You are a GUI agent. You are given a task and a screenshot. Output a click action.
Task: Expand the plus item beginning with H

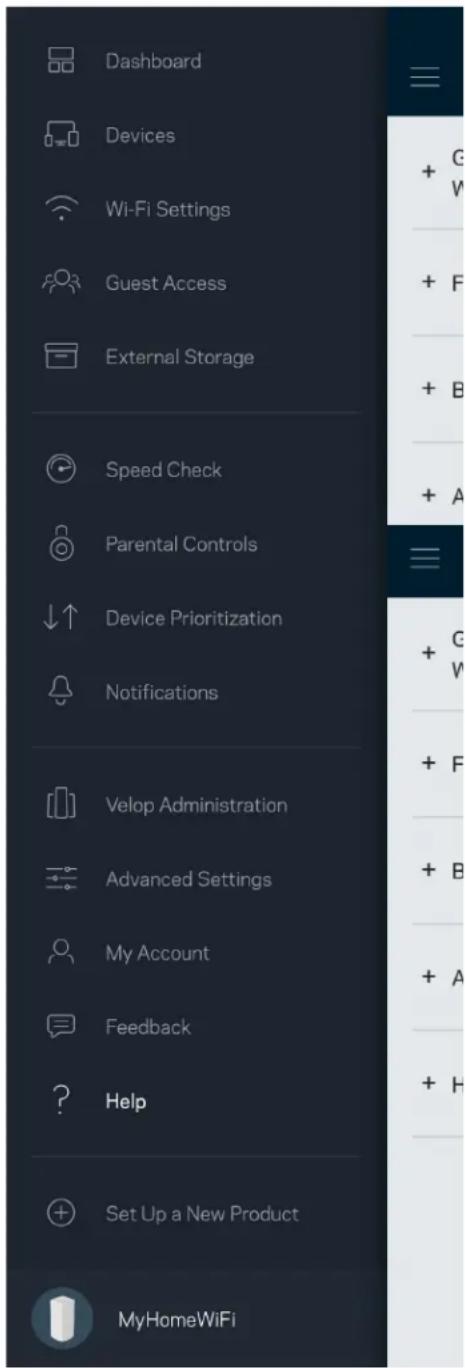pos(428,1083)
